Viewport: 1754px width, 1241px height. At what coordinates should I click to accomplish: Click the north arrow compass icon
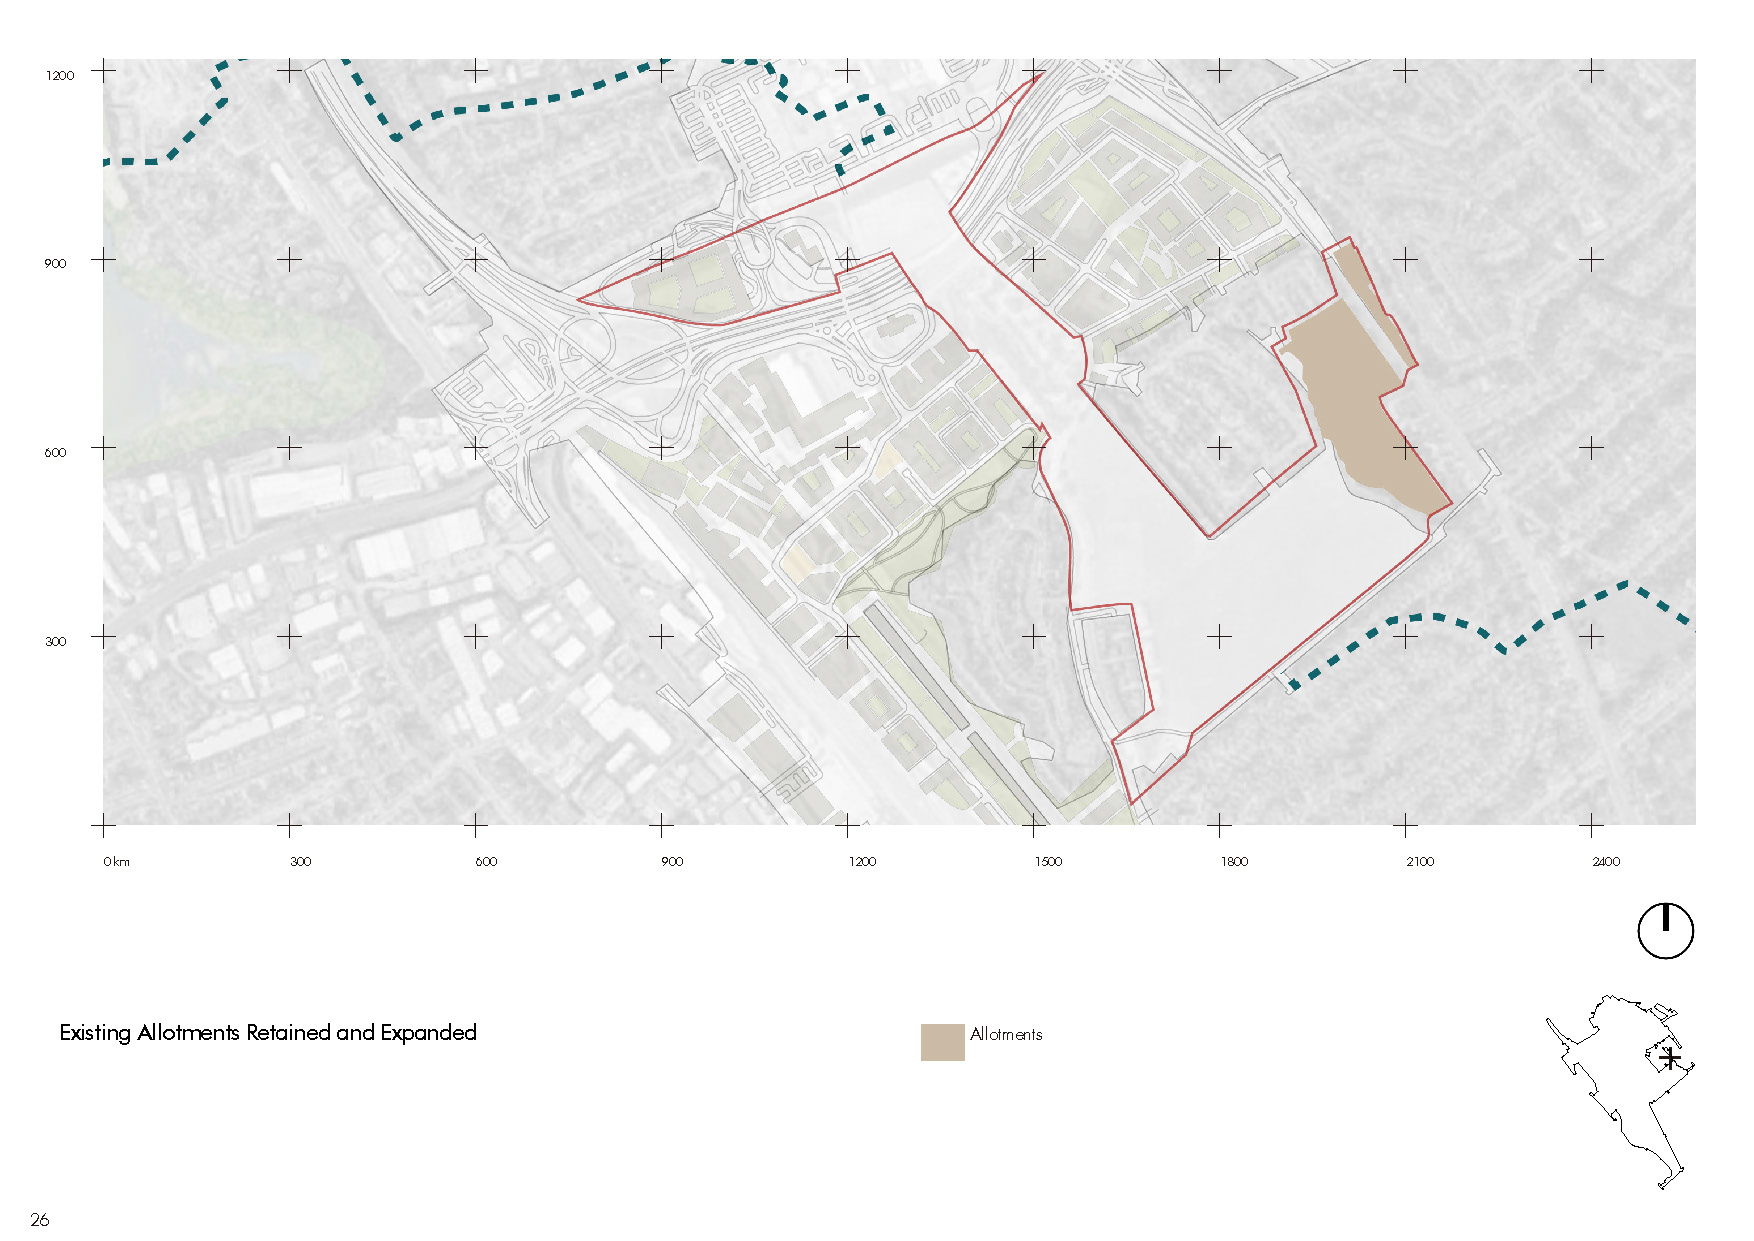pyautogui.click(x=1665, y=931)
